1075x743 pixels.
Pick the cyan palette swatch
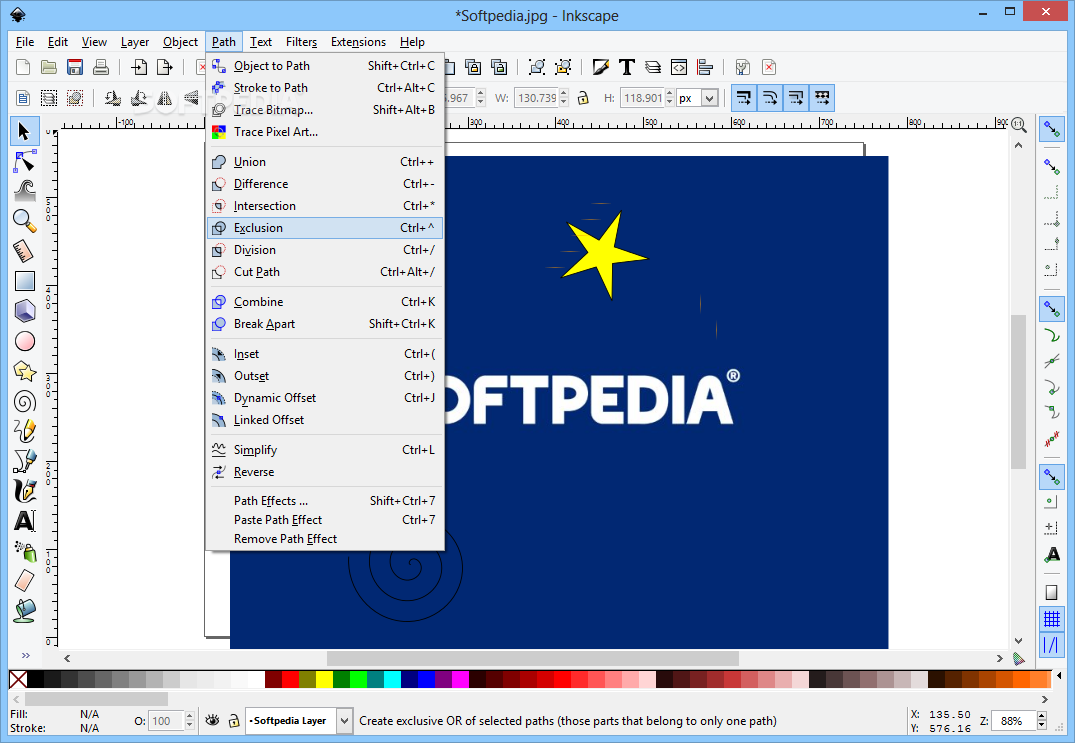click(x=392, y=679)
